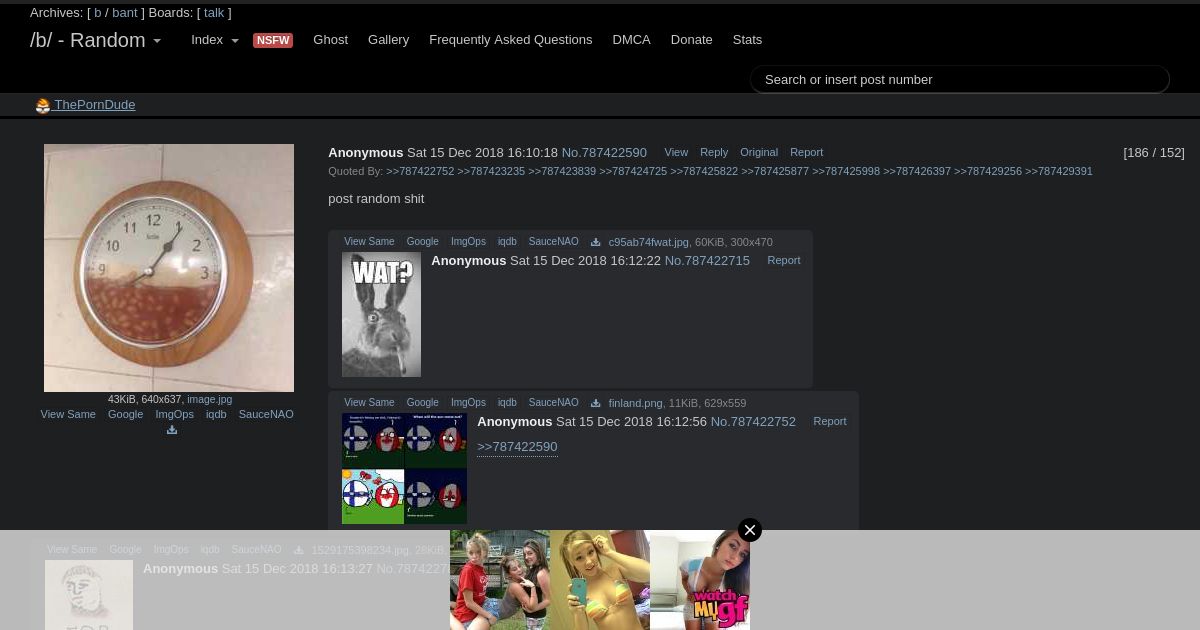Click View Same for c95ab74fwat.jpg
The width and height of the screenshot is (1200, 630).
click(x=369, y=241)
